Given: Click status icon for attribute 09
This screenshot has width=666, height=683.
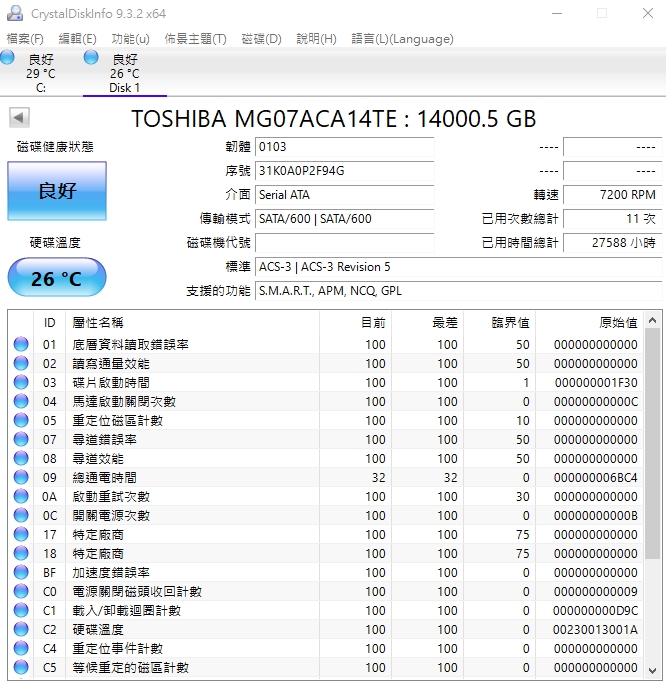Looking at the screenshot, I should coord(21,477).
